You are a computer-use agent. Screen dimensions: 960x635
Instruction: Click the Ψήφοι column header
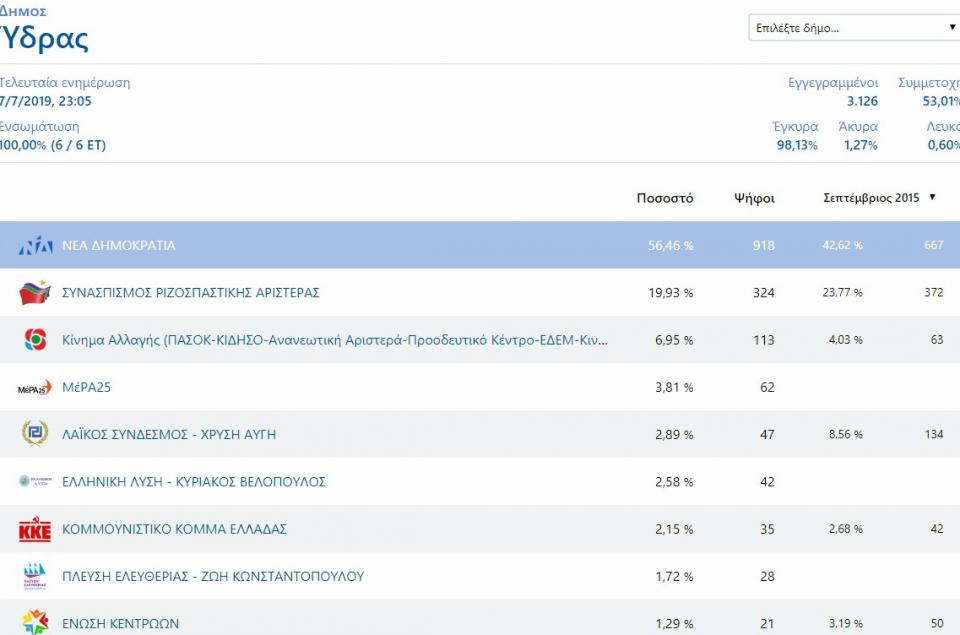coord(753,198)
